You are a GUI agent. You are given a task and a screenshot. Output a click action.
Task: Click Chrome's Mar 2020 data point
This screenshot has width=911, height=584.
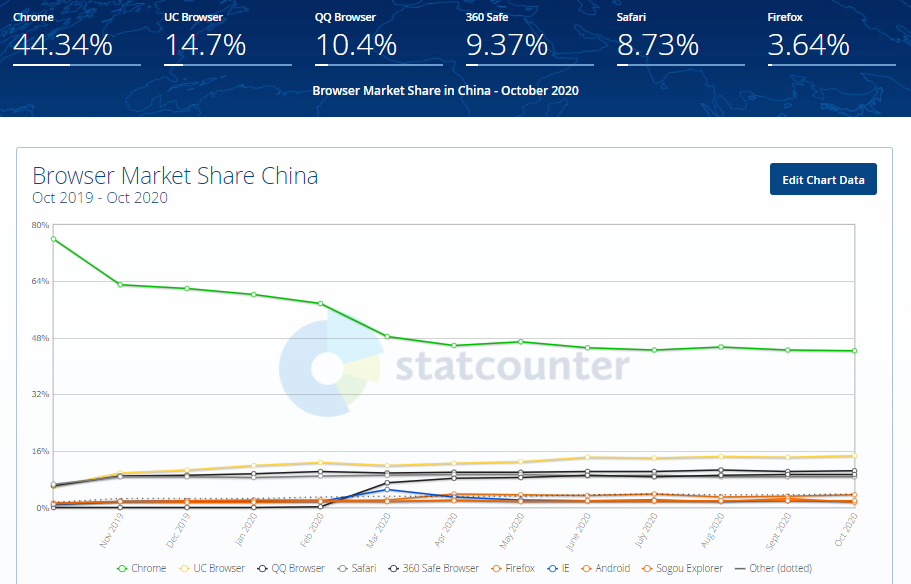pos(388,336)
